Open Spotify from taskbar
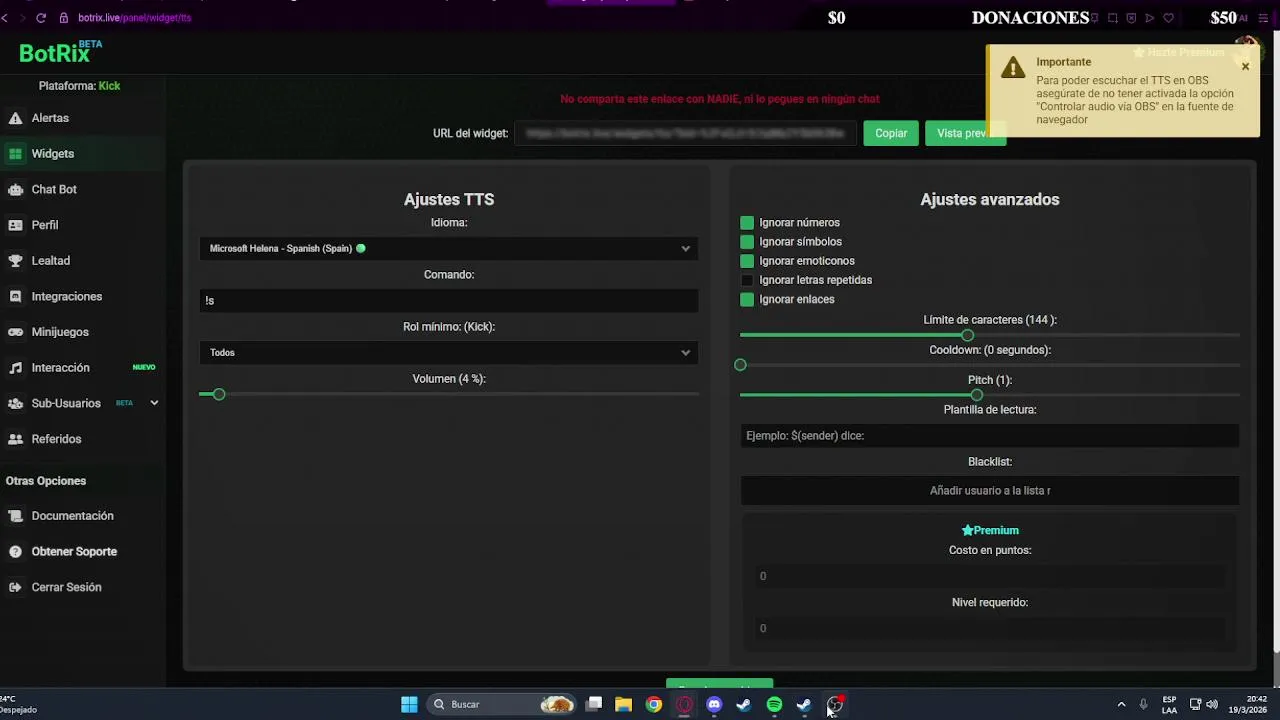The height and width of the screenshot is (720, 1280). coord(774,704)
